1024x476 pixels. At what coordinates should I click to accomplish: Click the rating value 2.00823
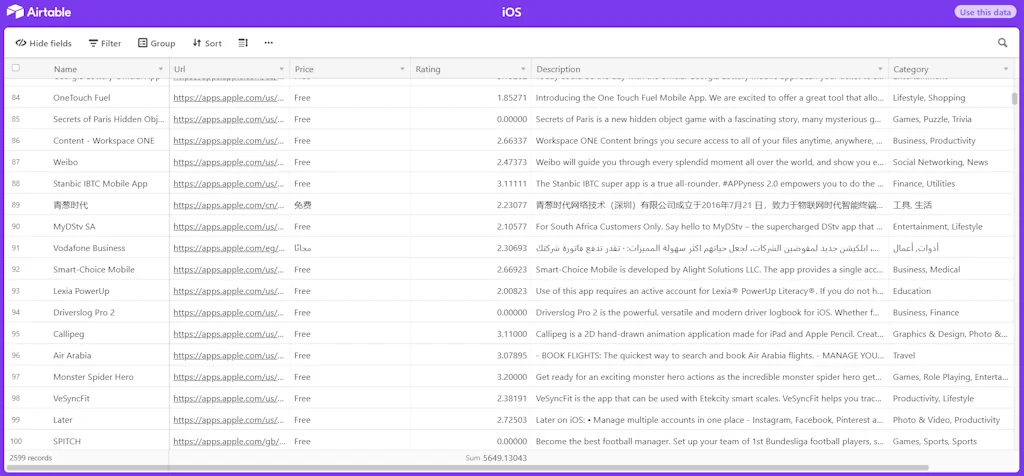click(x=511, y=291)
